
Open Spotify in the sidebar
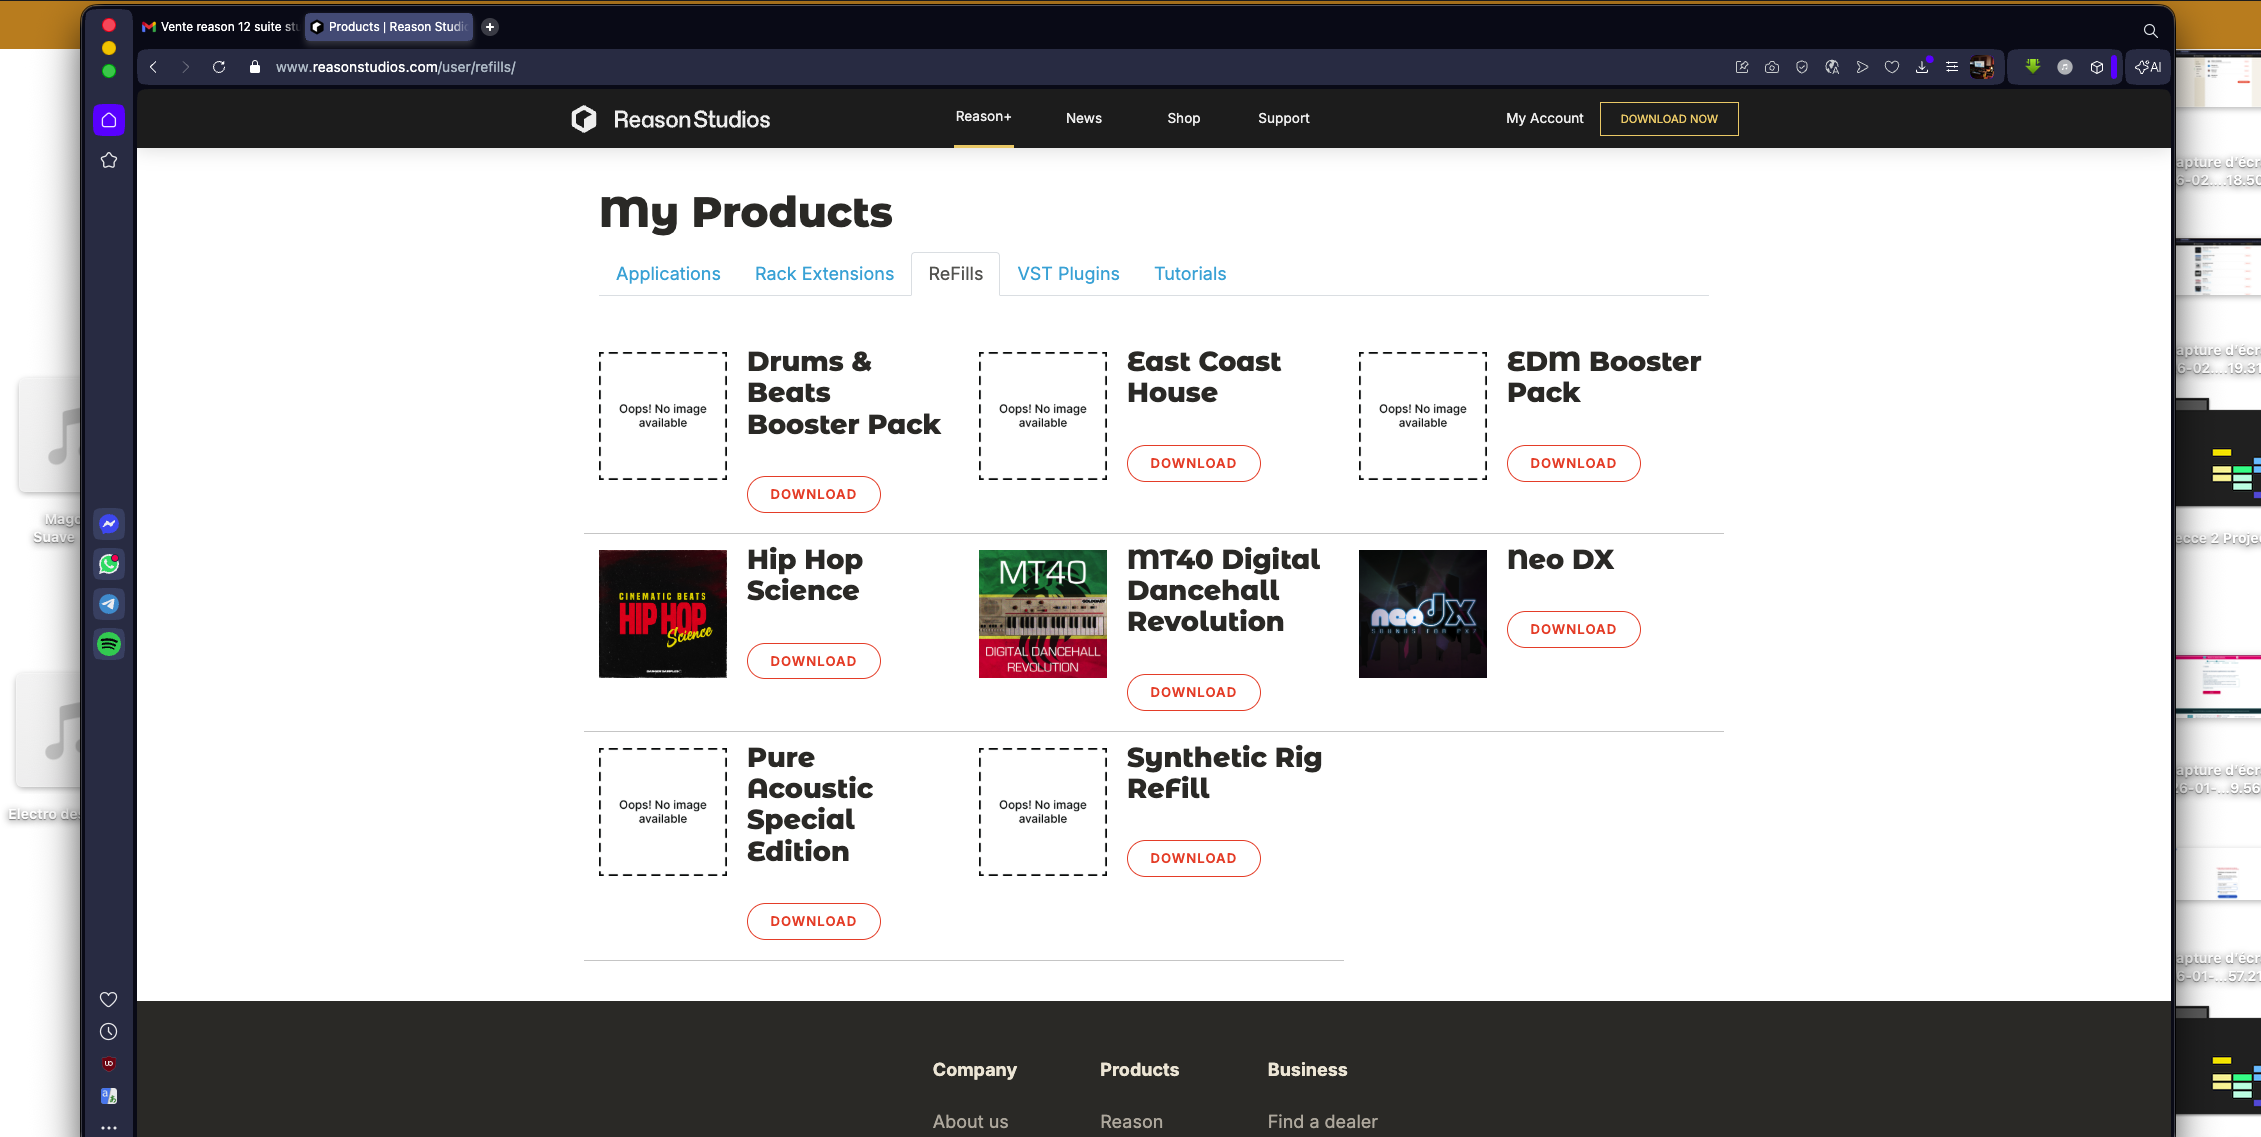coord(109,644)
